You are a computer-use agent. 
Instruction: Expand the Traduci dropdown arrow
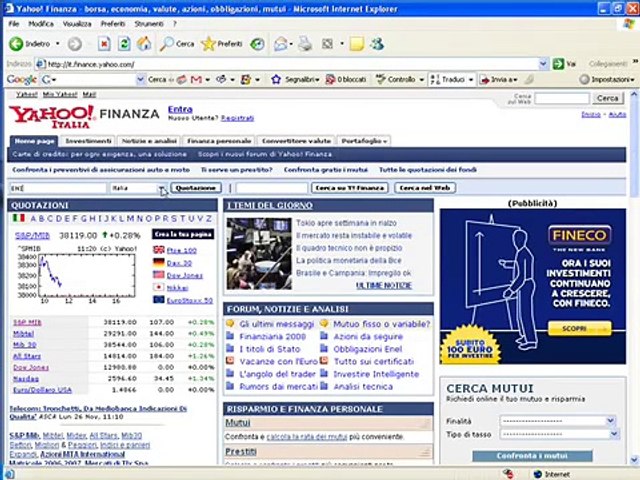click(x=471, y=80)
